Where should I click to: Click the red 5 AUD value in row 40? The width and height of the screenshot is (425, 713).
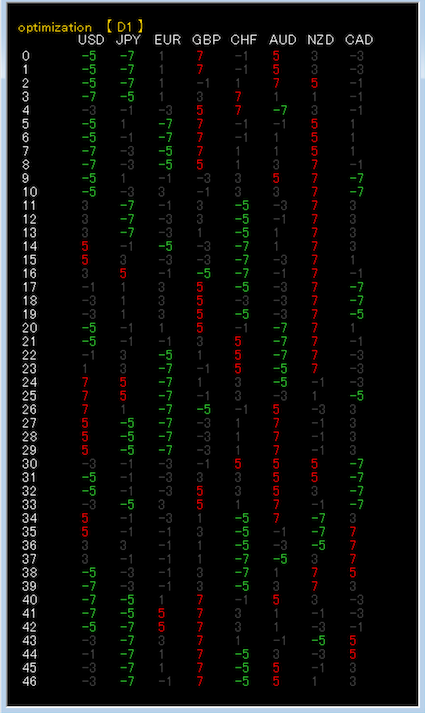(x=276, y=600)
